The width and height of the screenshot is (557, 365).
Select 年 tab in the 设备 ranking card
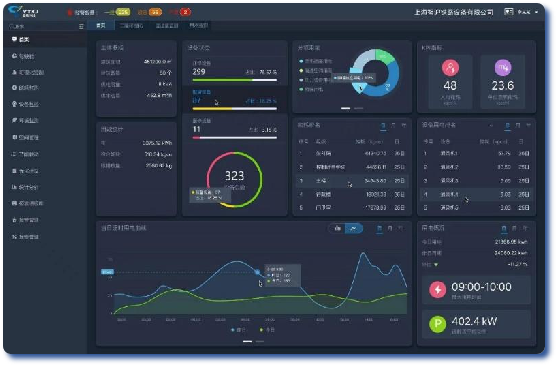528,125
